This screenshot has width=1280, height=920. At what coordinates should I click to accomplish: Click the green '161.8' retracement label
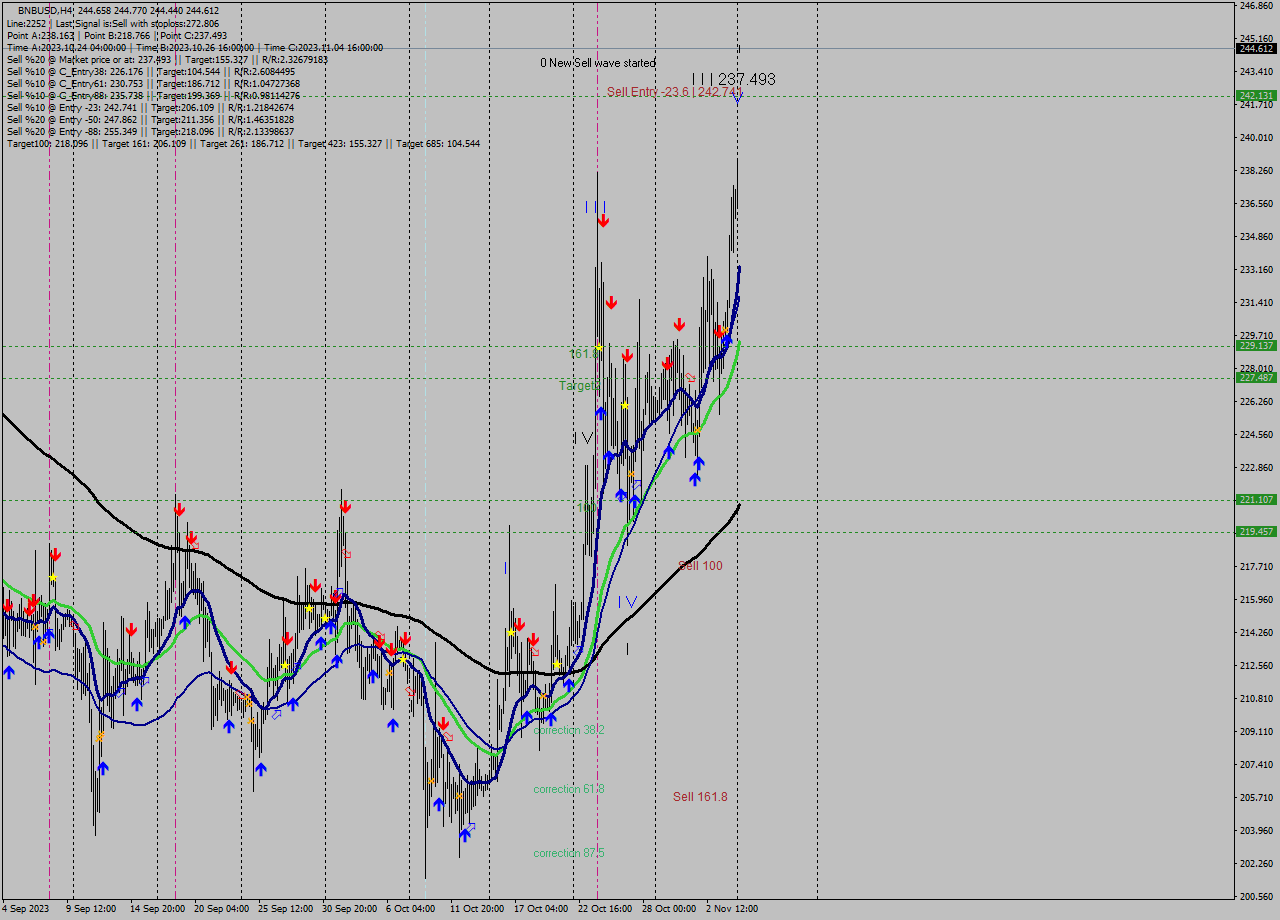(x=583, y=352)
